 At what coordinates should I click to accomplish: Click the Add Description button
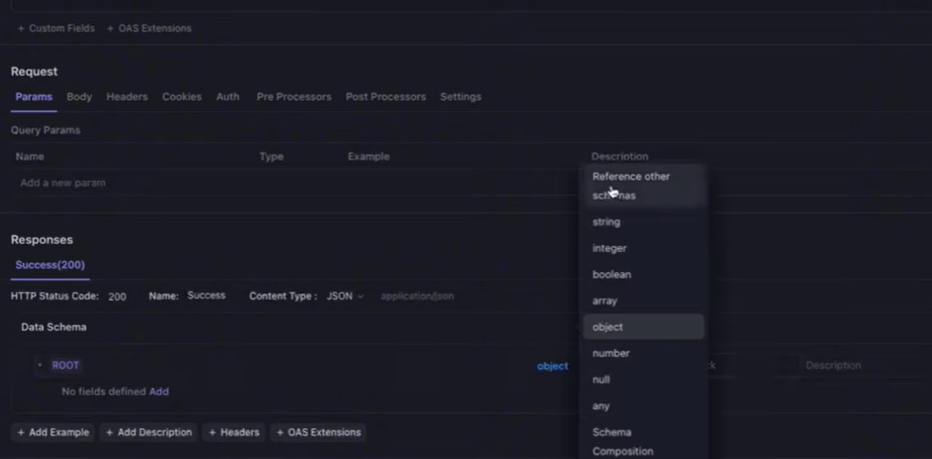[x=148, y=432]
